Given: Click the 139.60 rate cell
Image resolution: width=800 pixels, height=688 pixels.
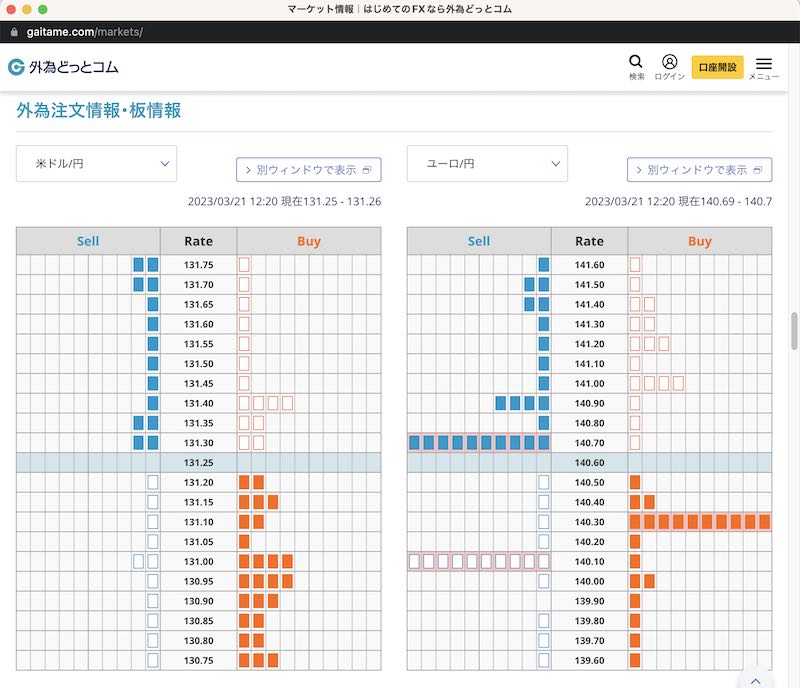Looking at the screenshot, I should (589, 660).
